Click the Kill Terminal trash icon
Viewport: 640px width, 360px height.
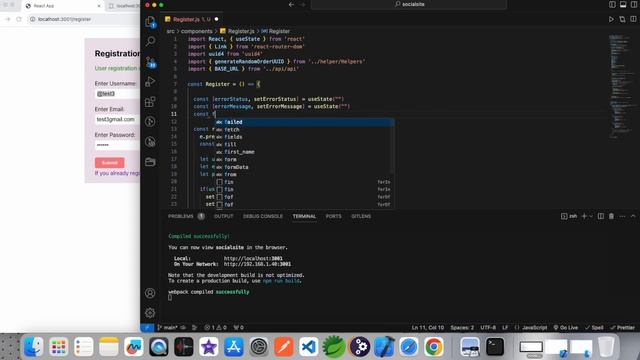coord(611,216)
